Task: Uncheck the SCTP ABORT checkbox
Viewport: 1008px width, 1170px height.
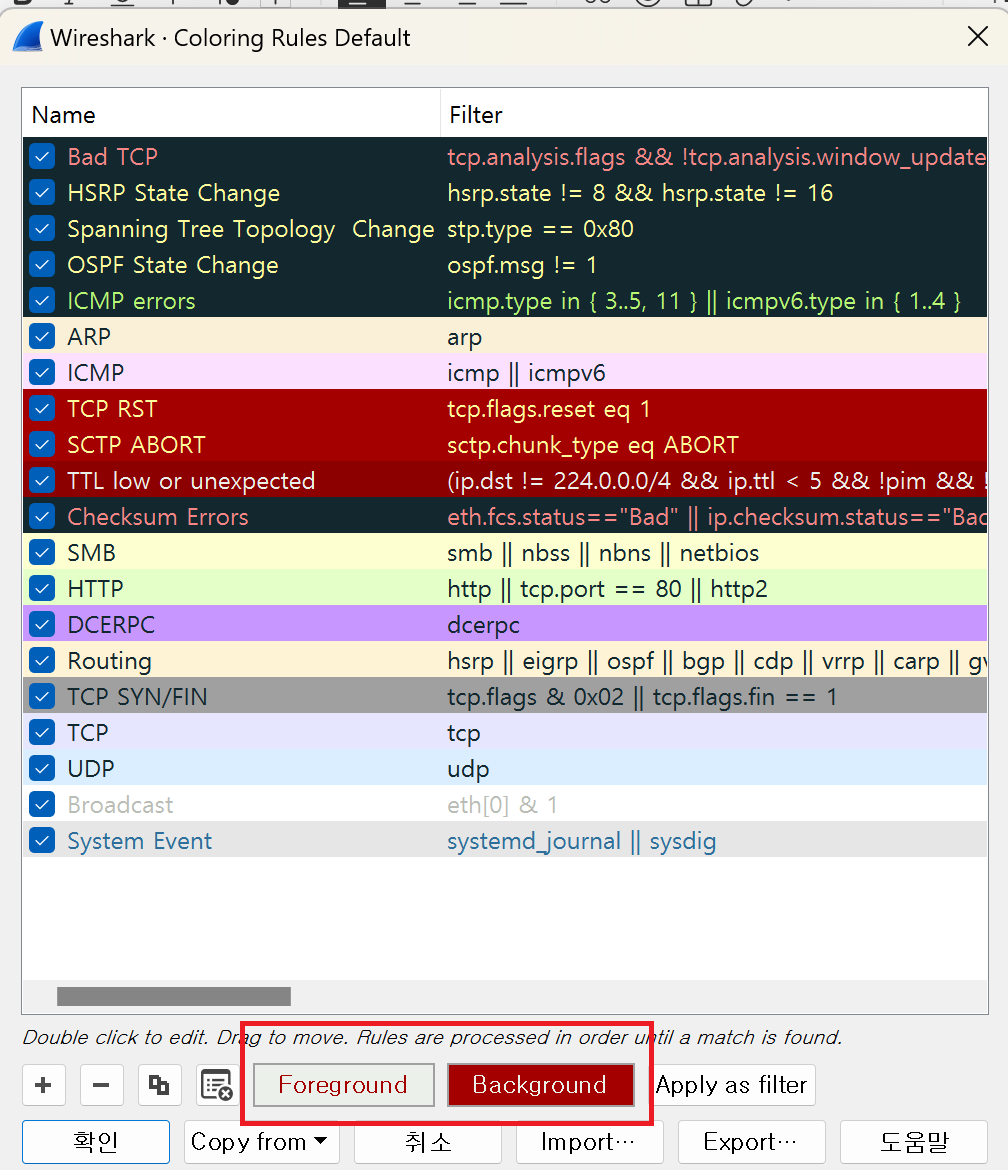Action: [43, 445]
